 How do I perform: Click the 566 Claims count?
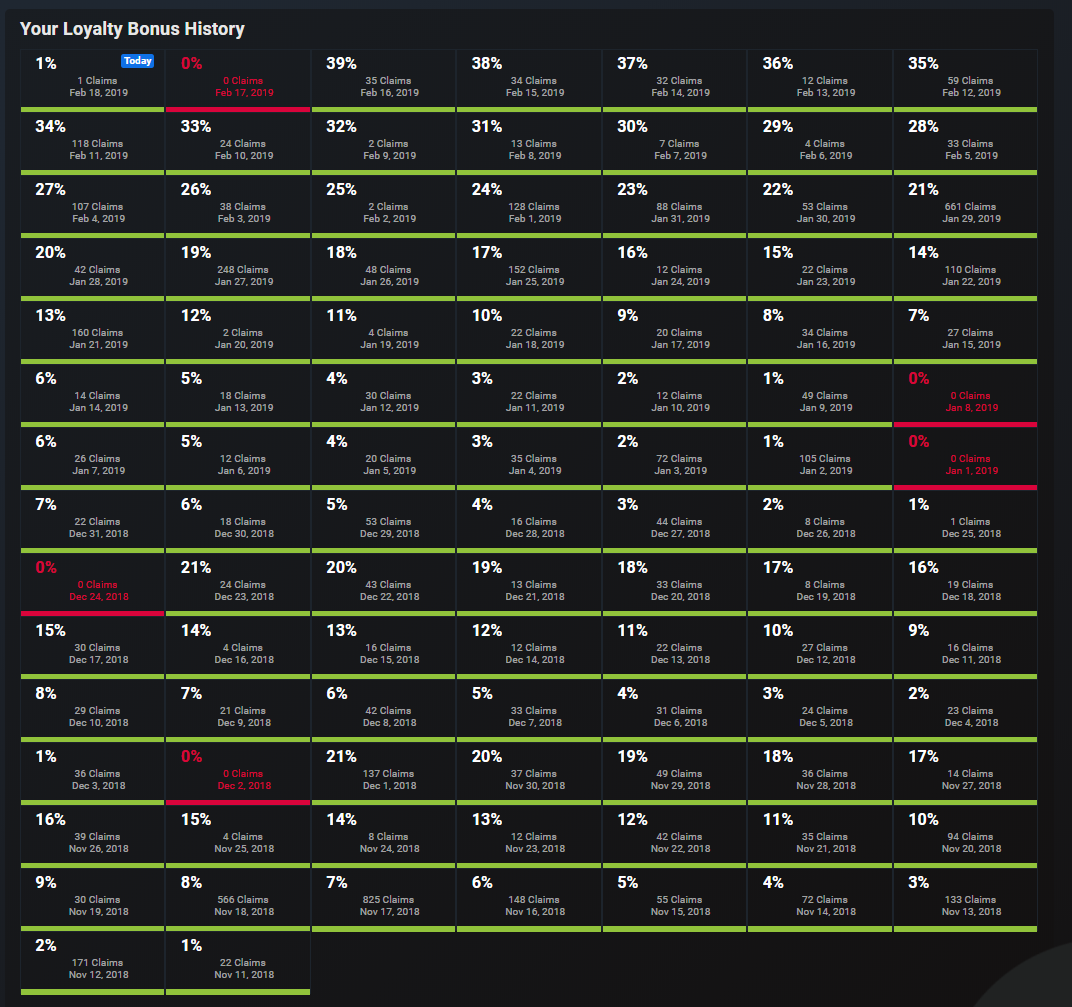243,900
